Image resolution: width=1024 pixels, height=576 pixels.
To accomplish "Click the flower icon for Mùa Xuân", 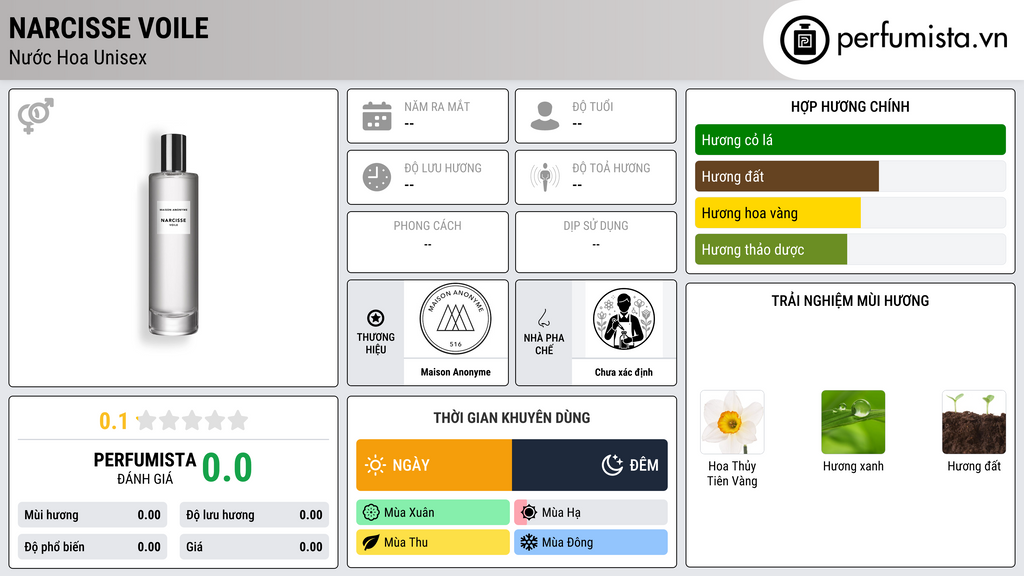I will (371, 513).
